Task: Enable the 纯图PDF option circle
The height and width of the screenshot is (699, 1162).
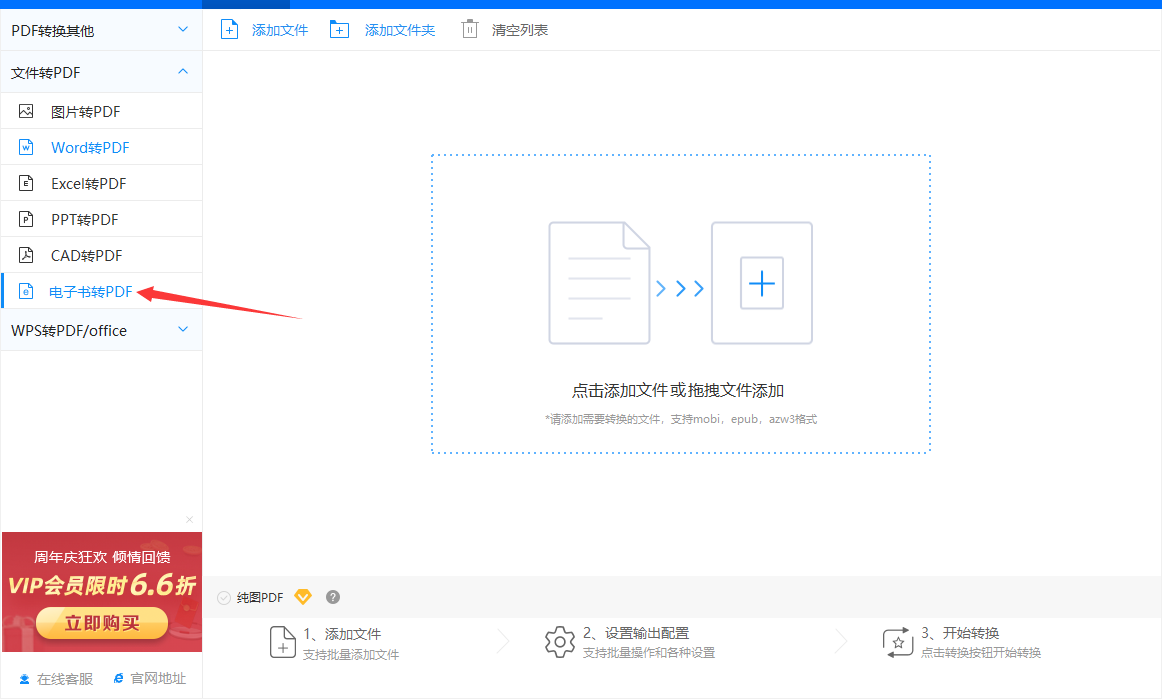Action: tap(224, 597)
